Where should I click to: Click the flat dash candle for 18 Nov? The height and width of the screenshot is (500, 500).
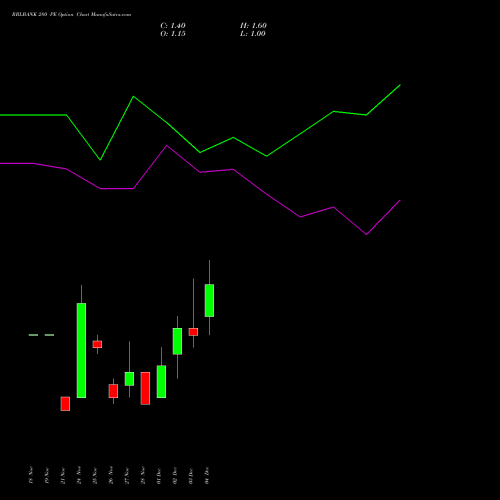33,335
